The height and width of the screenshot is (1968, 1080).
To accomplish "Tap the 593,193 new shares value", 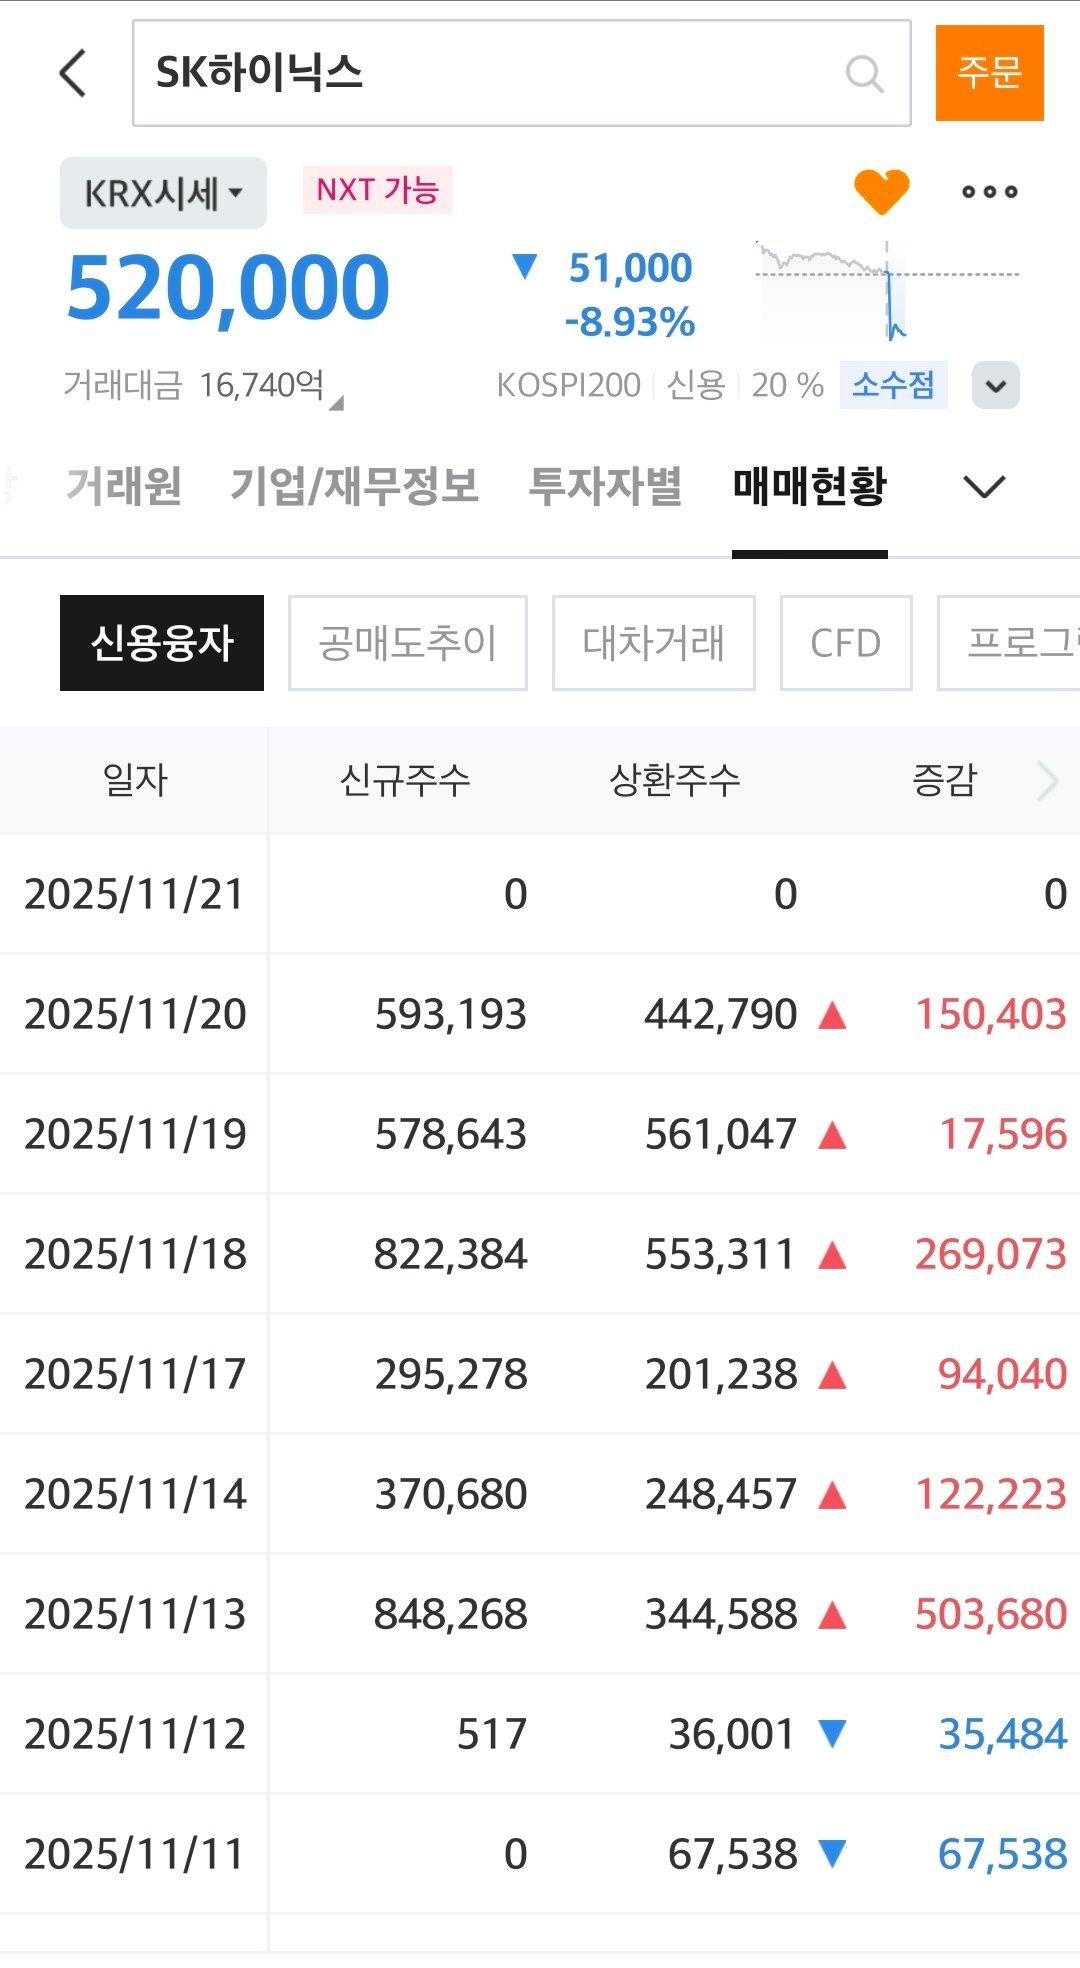I will [451, 1014].
